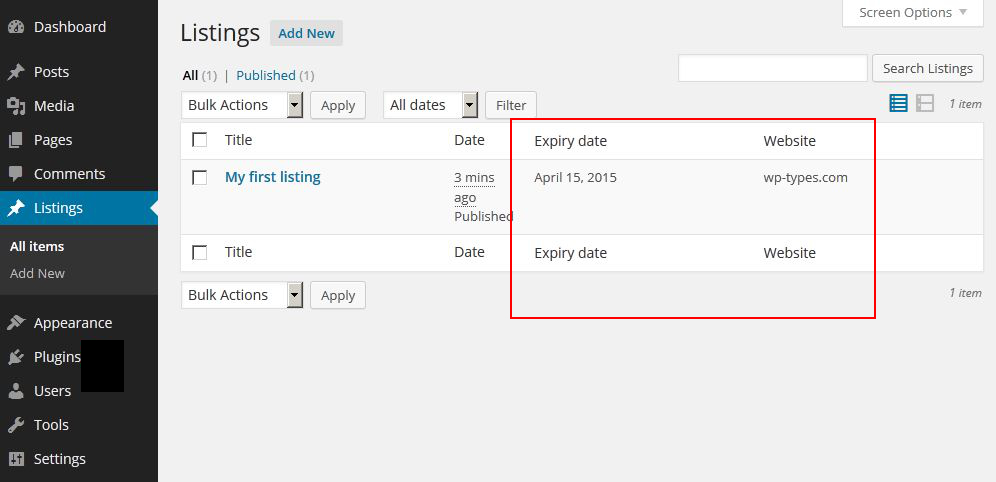Image resolution: width=996 pixels, height=482 pixels.
Task: Expand the Screen Options panel
Action: pyautogui.click(x=913, y=13)
